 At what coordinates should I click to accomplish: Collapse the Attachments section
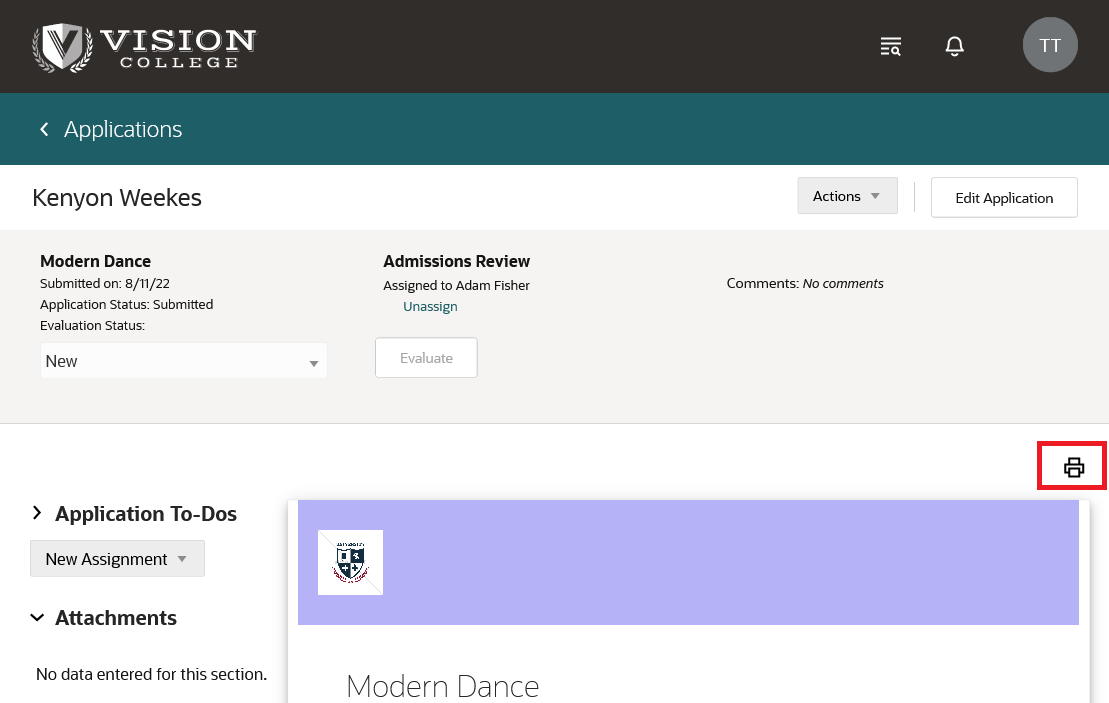click(38, 618)
